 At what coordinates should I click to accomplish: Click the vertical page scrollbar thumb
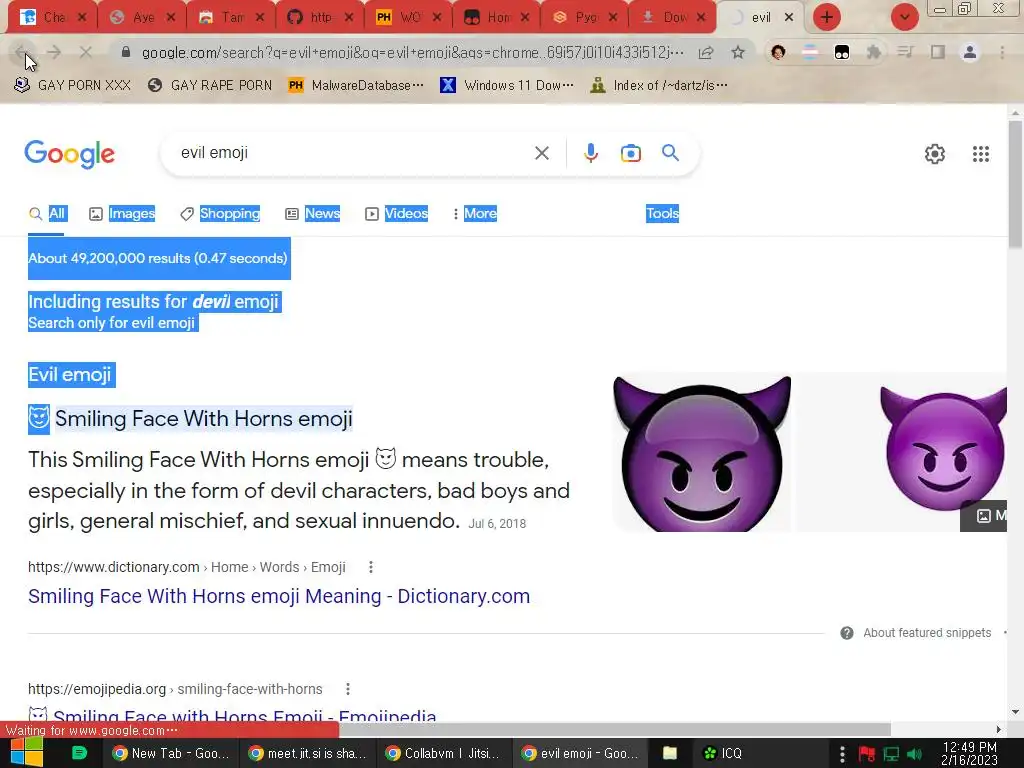tap(1015, 184)
